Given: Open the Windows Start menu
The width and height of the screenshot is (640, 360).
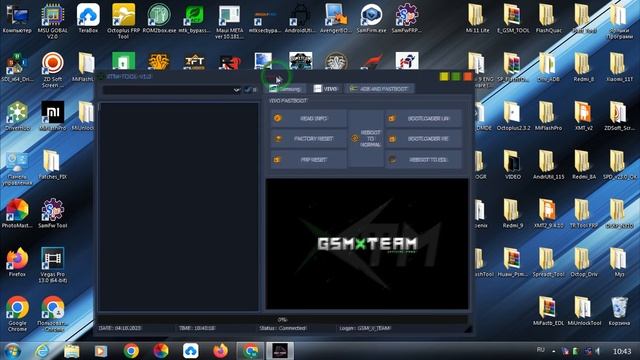Looking at the screenshot, I should 12,351.
